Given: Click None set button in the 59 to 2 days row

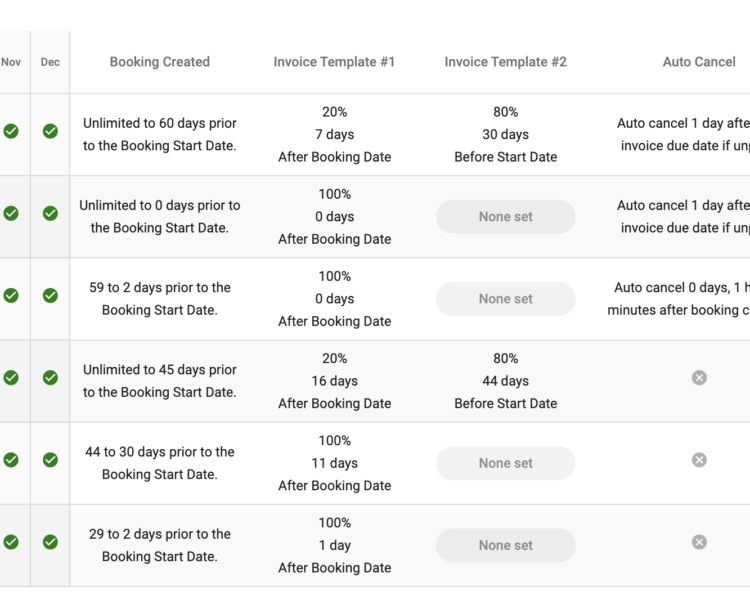Looking at the screenshot, I should click(506, 299).
